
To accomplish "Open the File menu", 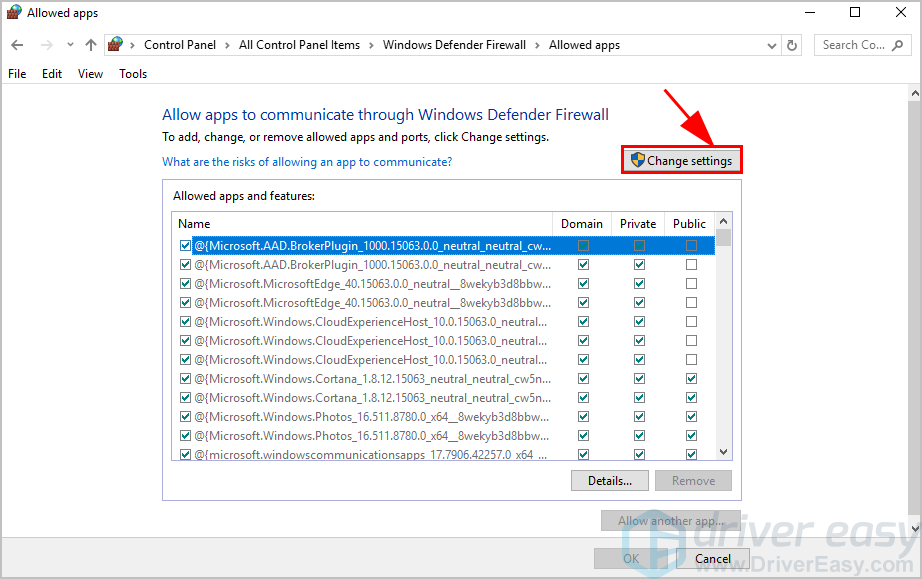I will pos(17,74).
